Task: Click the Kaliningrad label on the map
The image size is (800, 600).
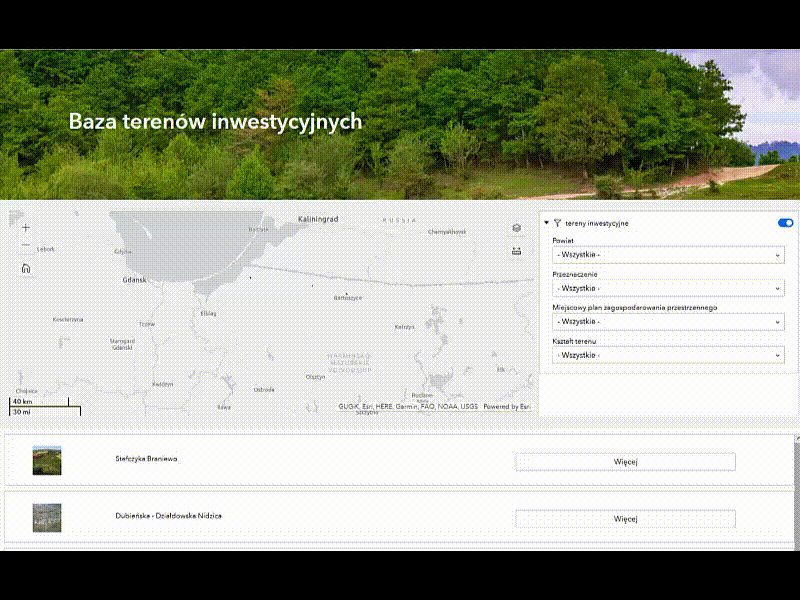Action: 318,219
